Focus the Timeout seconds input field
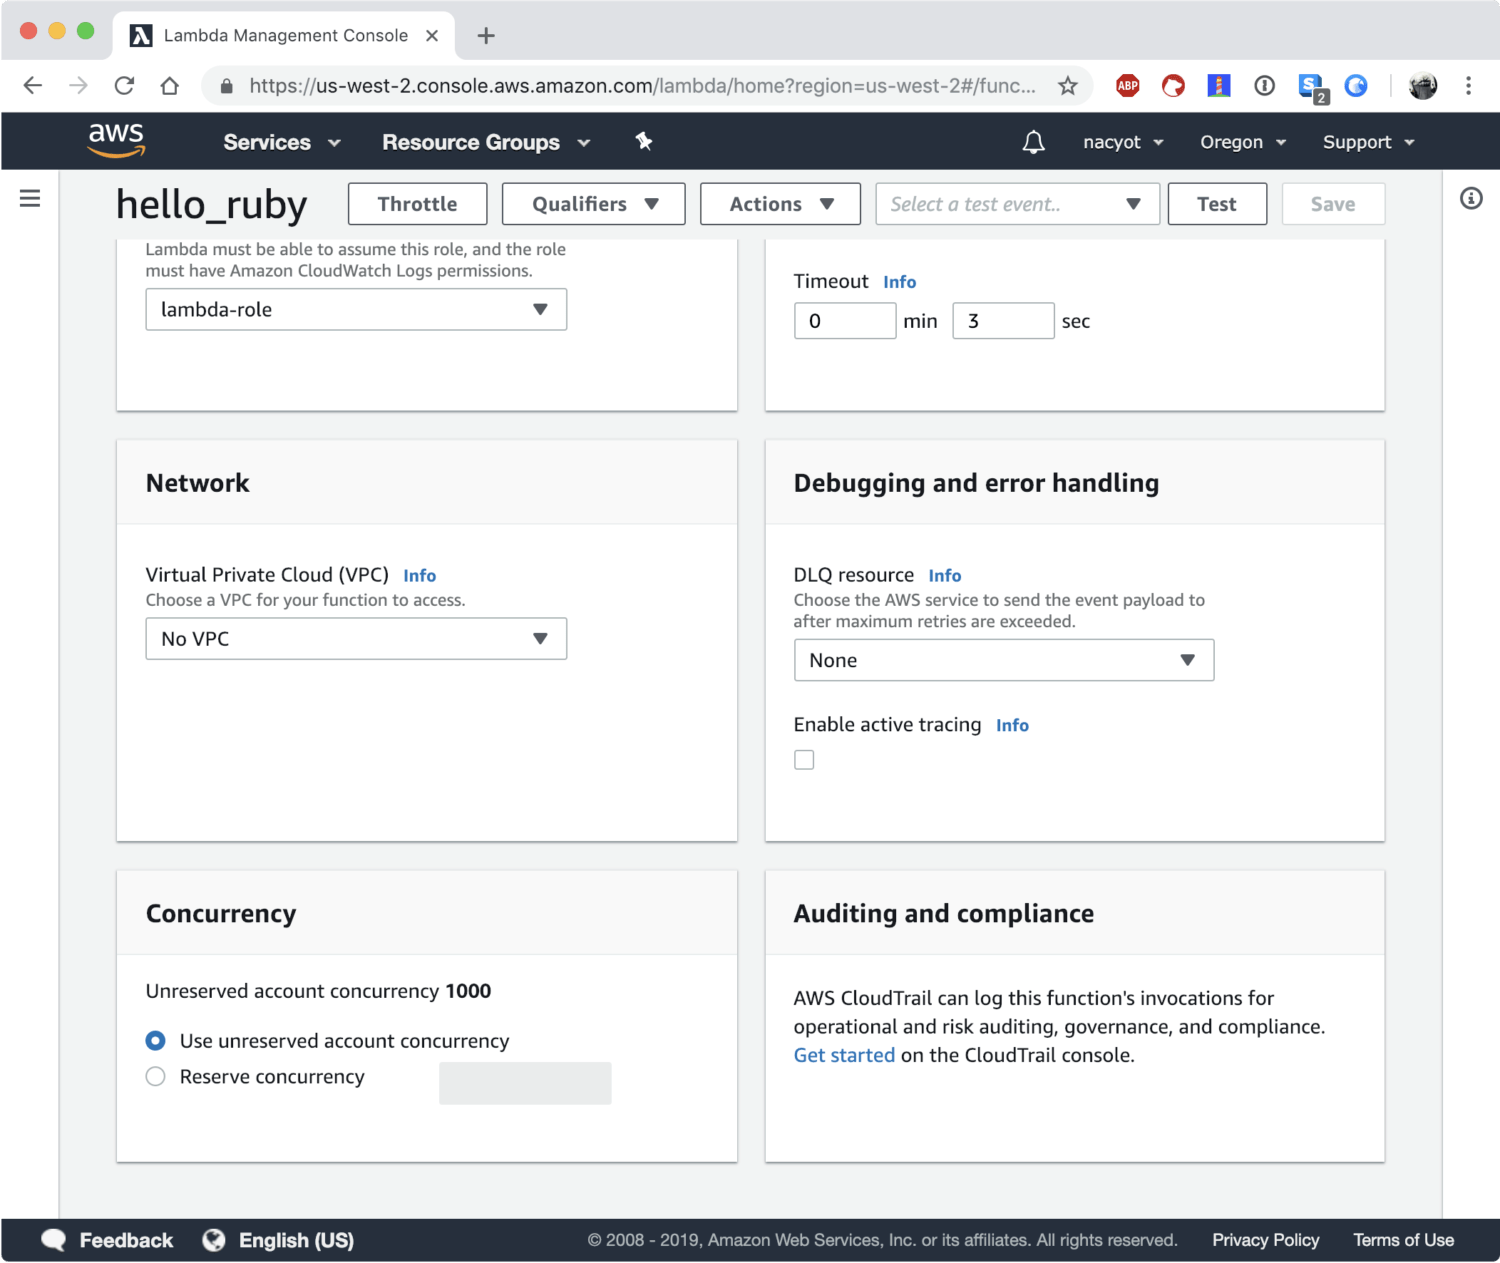This screenshot has width=1500, height=1263. coord(1003,321)
